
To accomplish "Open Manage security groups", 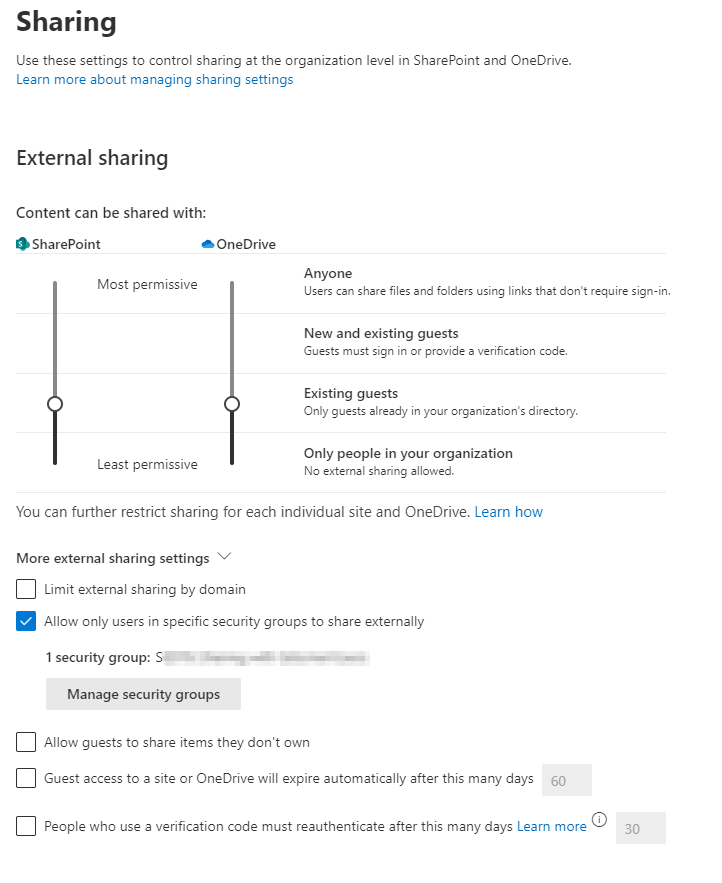I will (x=143, y=694).
